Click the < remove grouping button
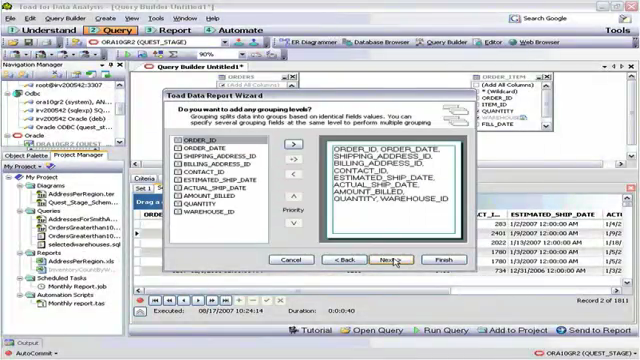 [x=293, y=174]
